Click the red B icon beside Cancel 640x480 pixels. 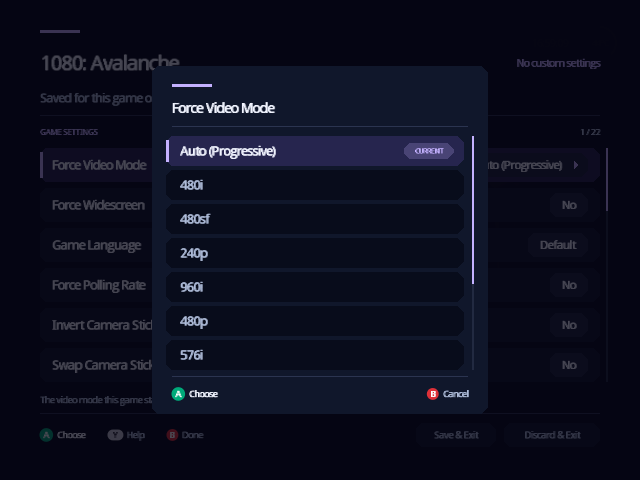[433, 394]
